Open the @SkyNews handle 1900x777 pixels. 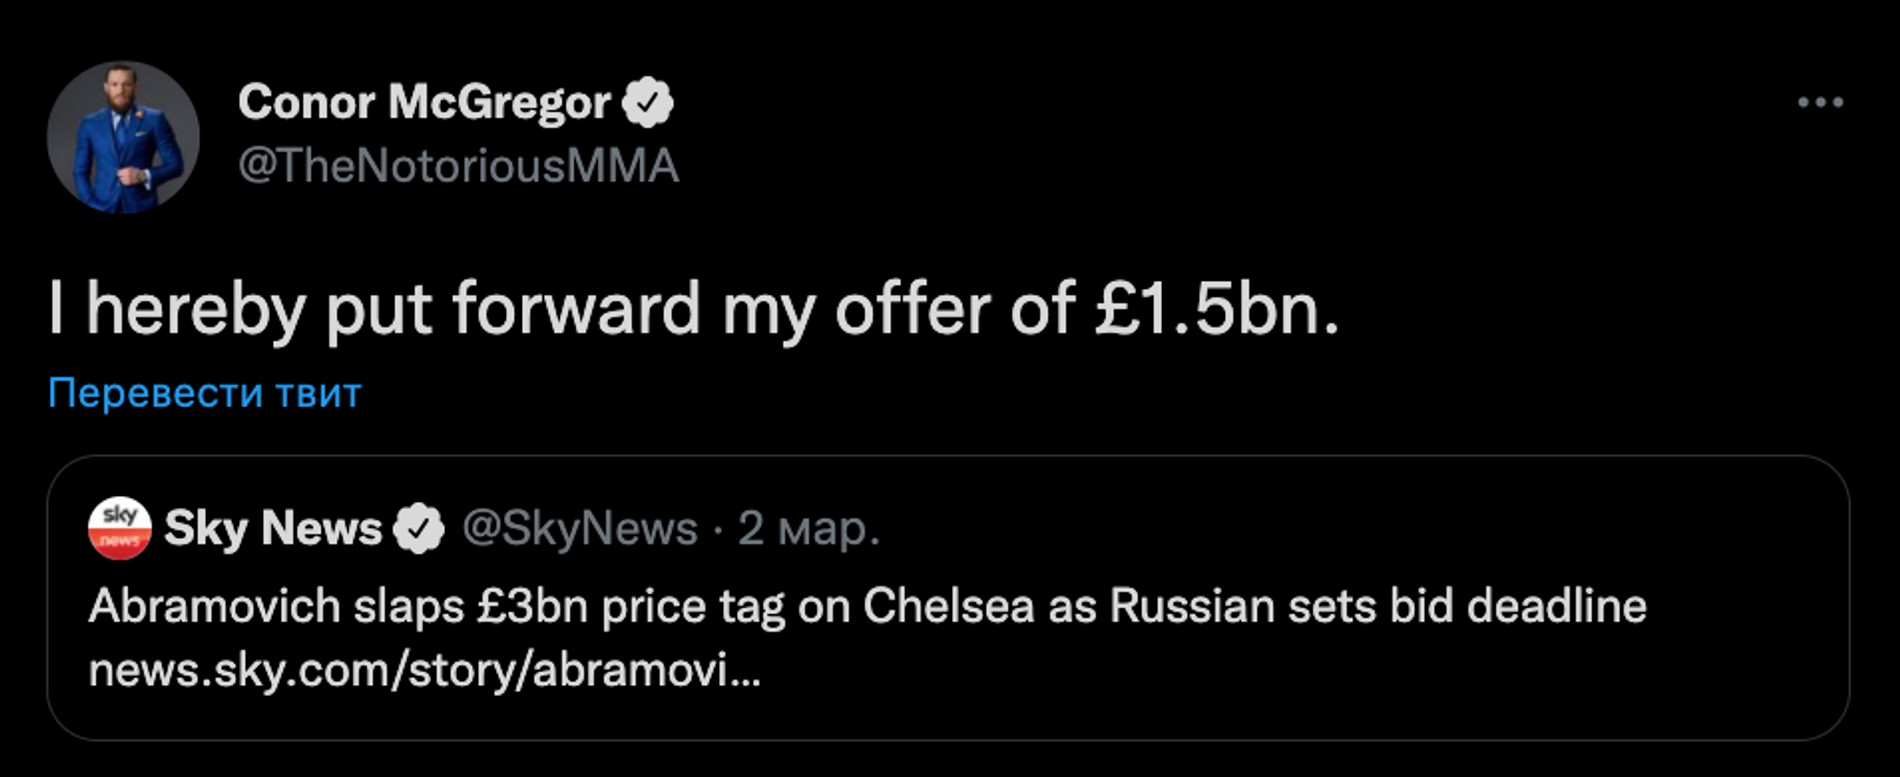tap(579, 528)
